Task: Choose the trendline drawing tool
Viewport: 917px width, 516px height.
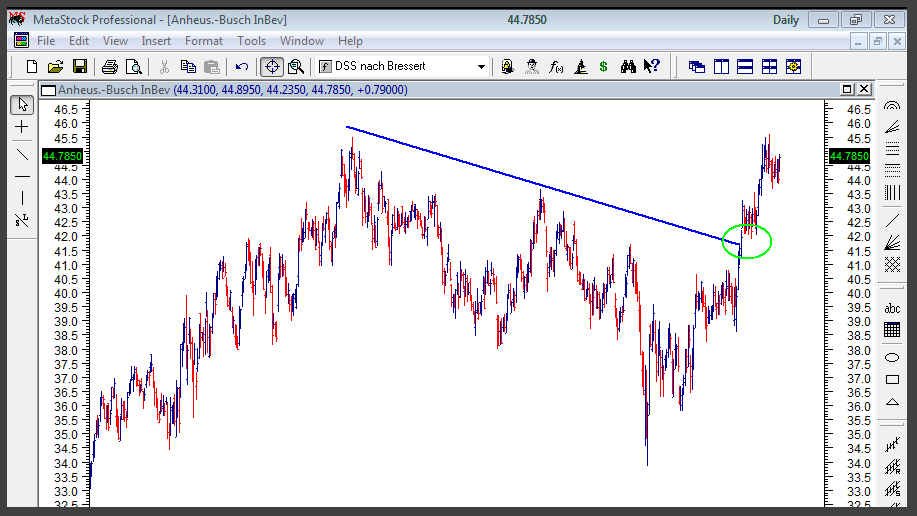Action: point(22,154)
